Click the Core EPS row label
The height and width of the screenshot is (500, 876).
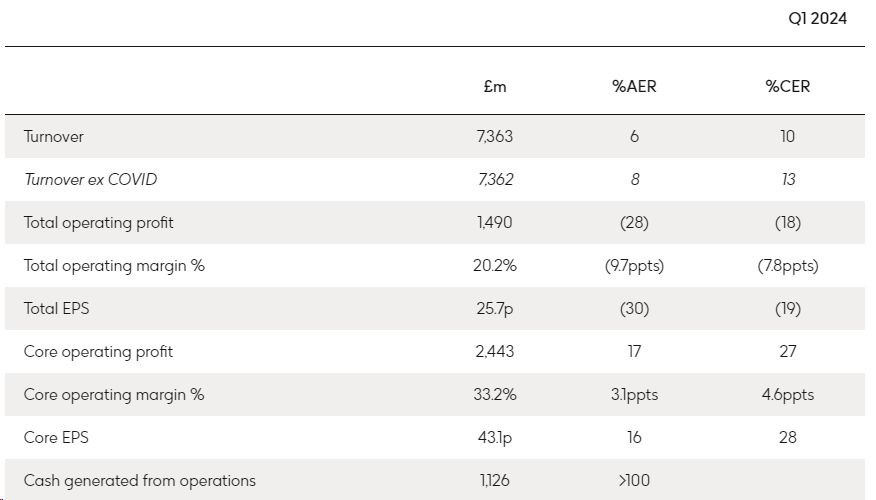click(x=54, y=438)
